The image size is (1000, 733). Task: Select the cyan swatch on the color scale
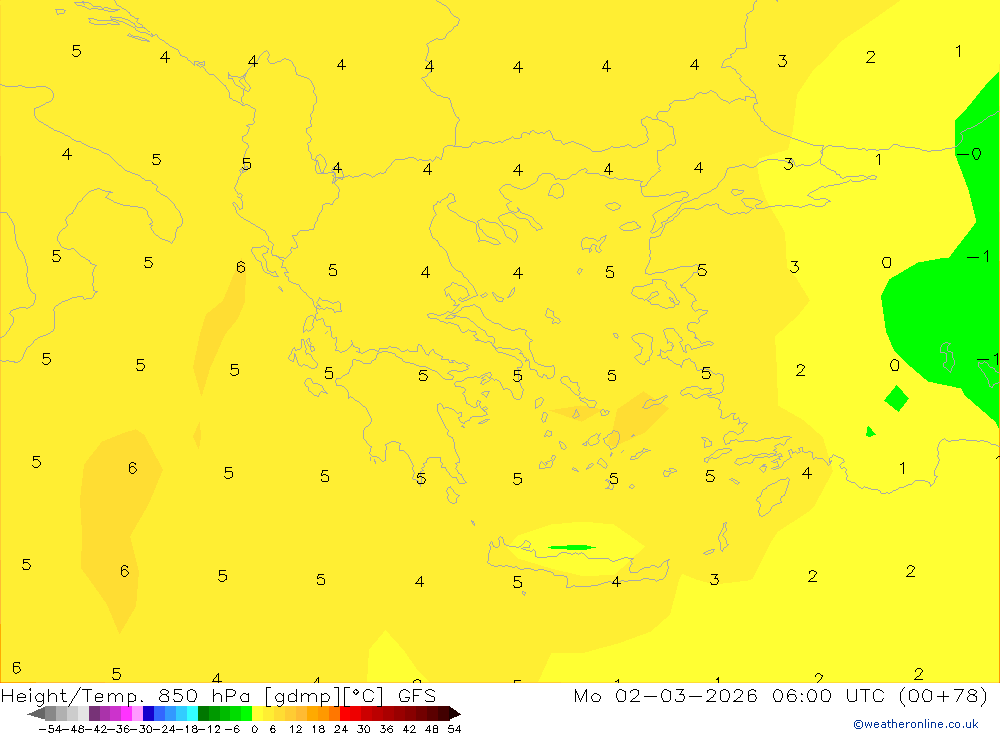pos(192,713)
